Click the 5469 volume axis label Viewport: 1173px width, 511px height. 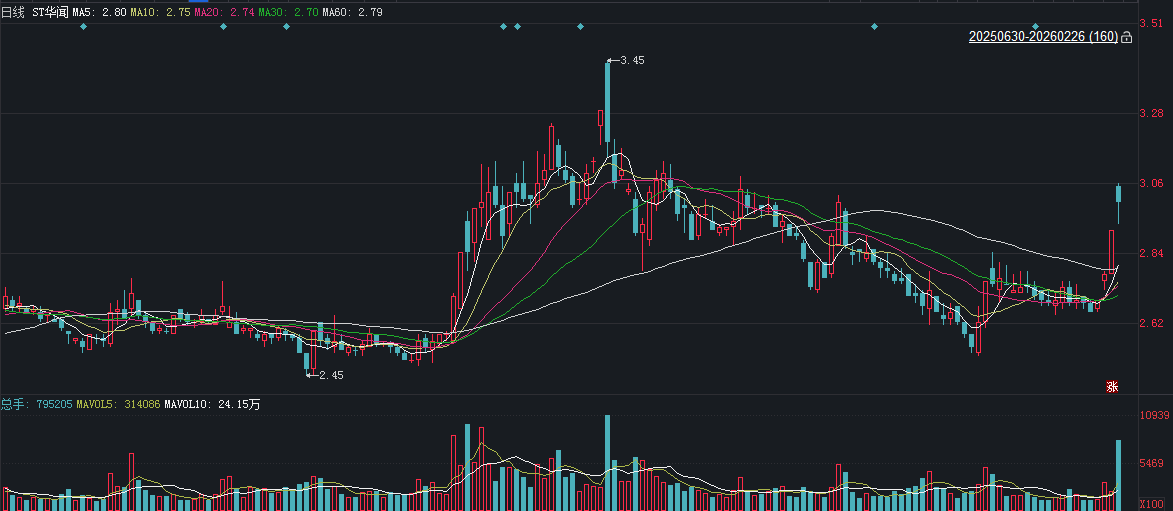(1153, 463)
